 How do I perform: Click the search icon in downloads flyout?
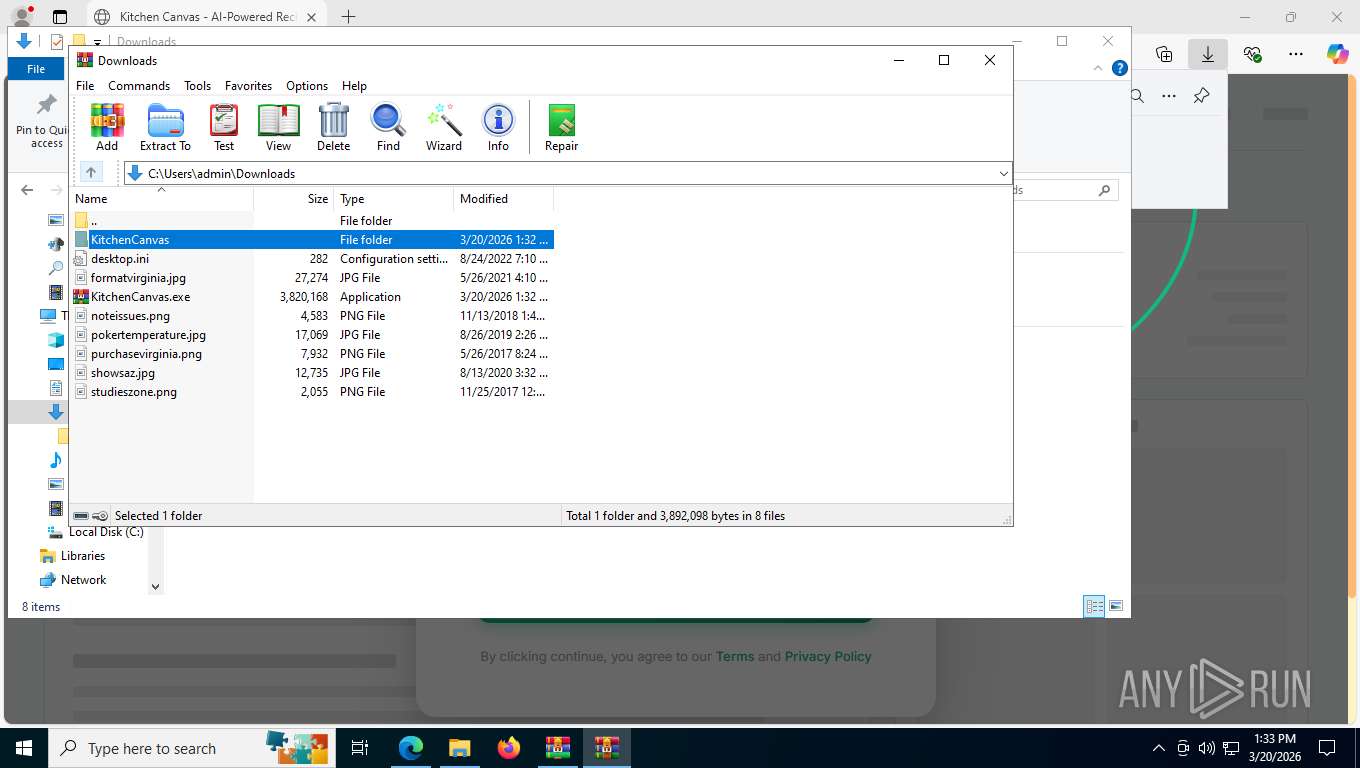[1137, 96]
